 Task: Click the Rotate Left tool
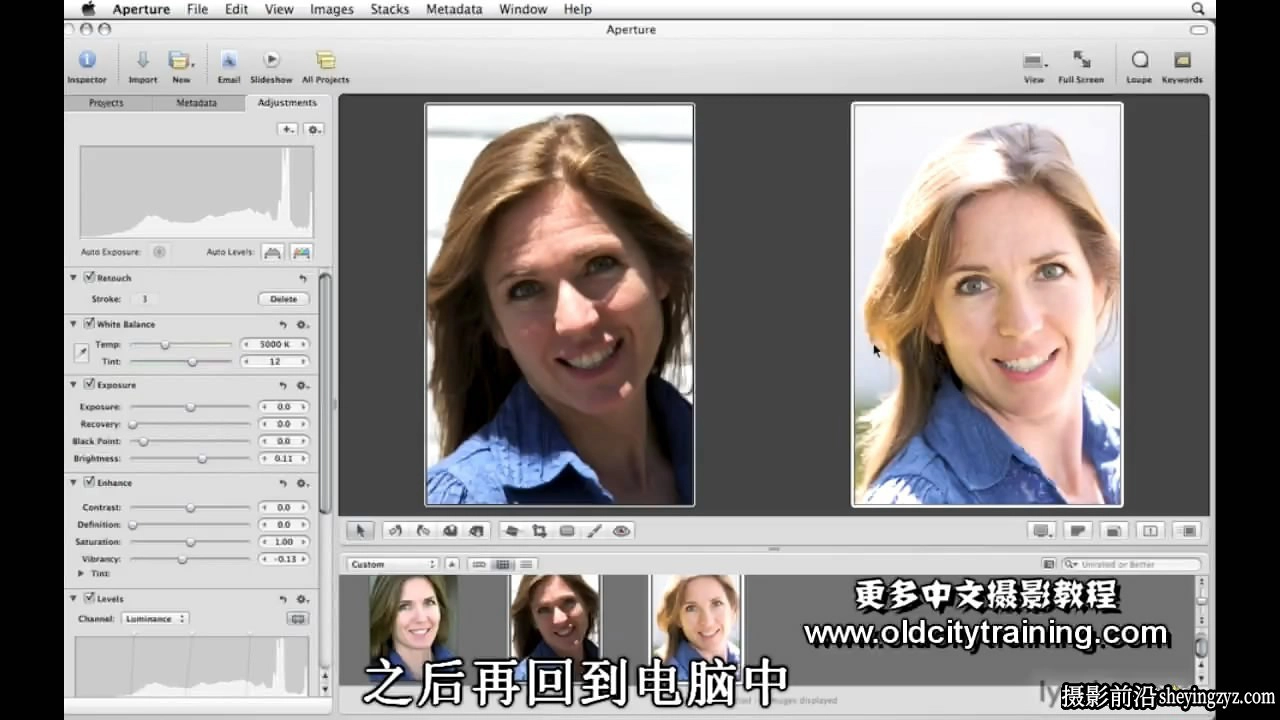click(396, 531)
